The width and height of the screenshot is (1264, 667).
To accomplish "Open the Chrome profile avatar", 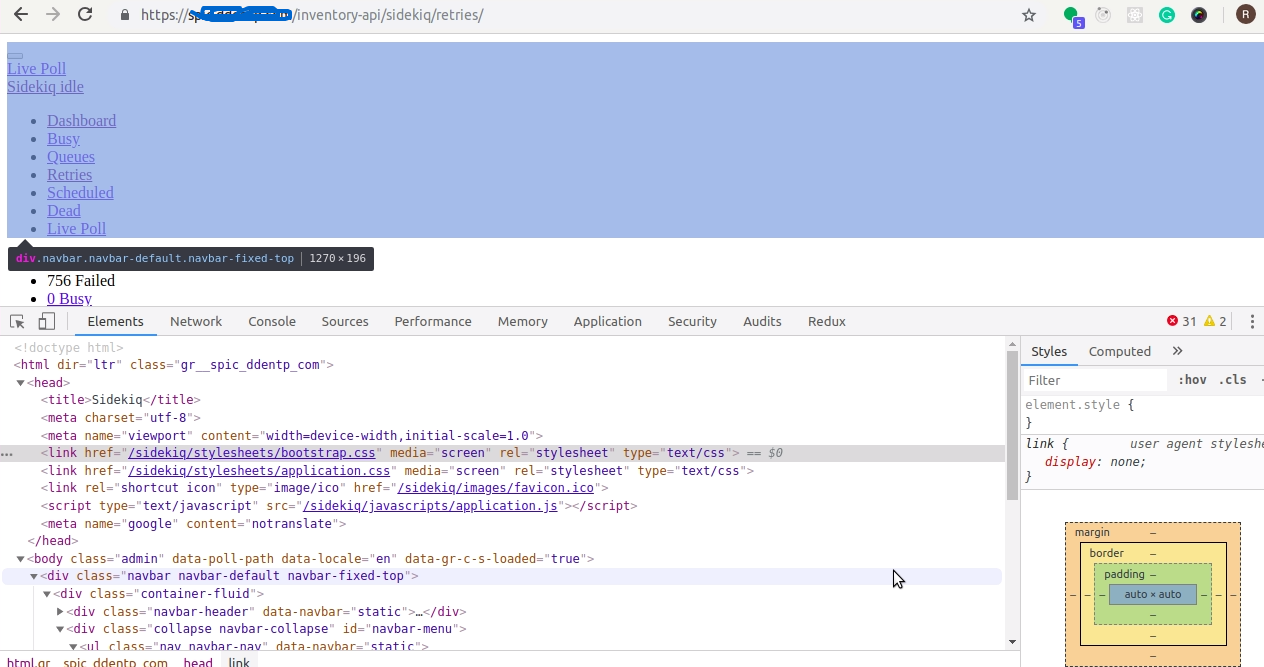I will (1245, 15).
